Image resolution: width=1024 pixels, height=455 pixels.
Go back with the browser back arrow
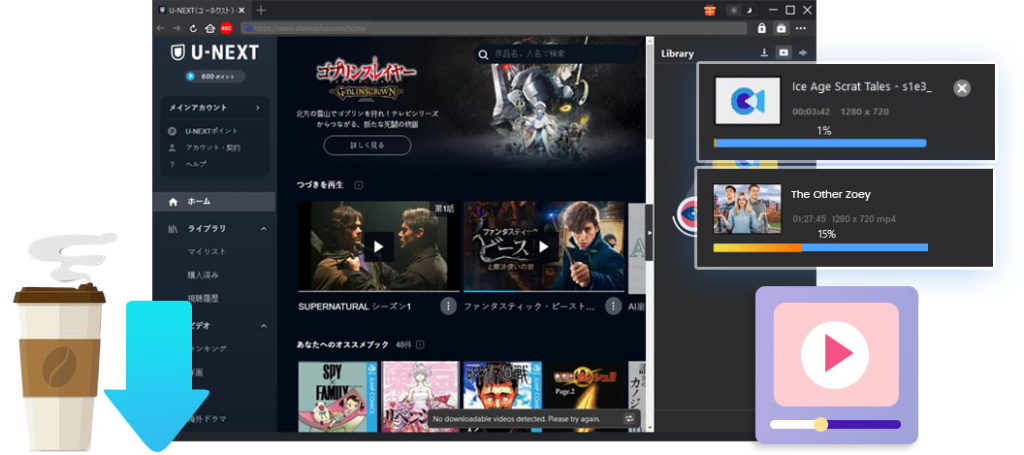161,28
